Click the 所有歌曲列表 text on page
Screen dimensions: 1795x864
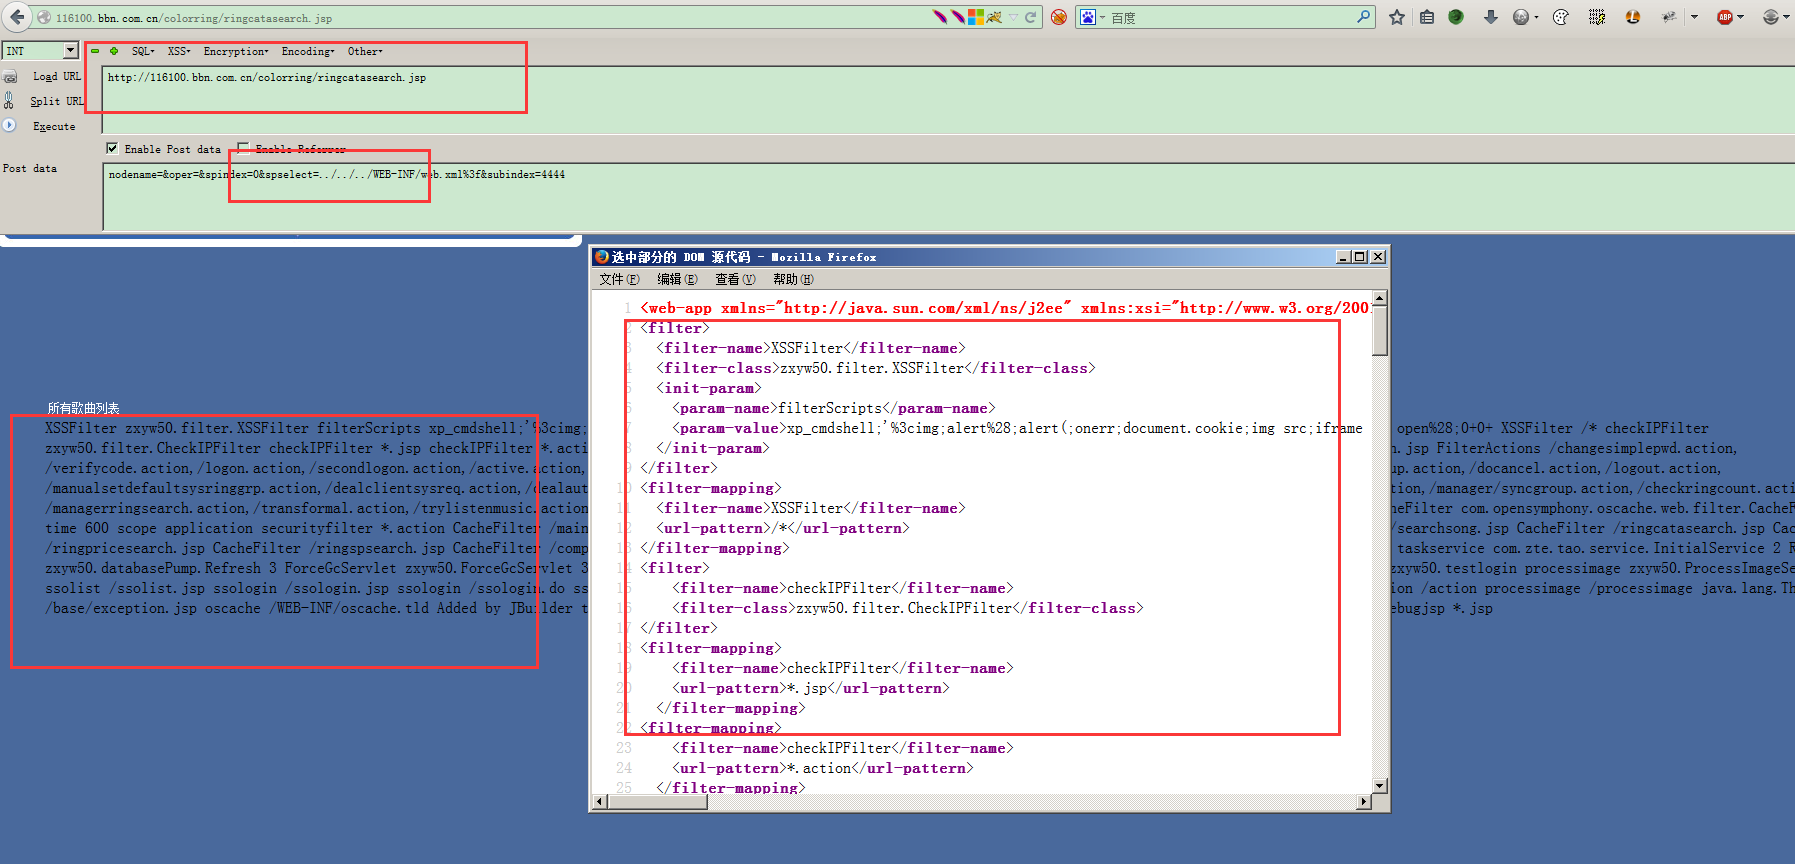83,408
